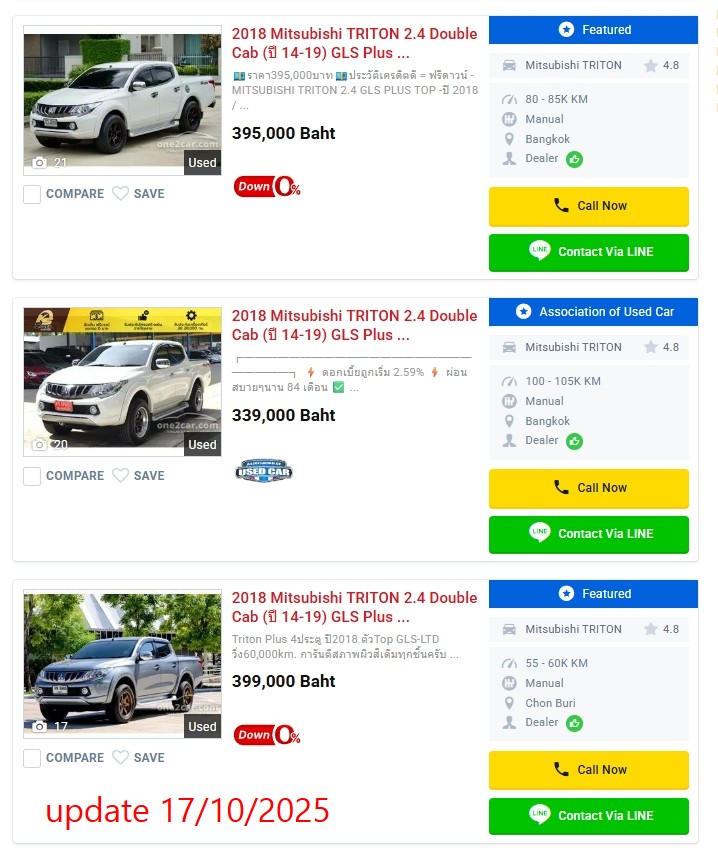This screenshot has height=866, width=718.
Task: Click verified dealer thumbs-up on Chon Buri listing
Action: pyautogui.click(x=574, y=723)
